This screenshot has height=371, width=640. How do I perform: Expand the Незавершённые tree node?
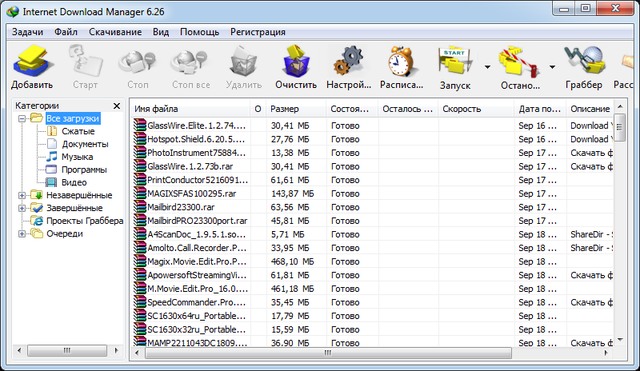tap(22, 195)
